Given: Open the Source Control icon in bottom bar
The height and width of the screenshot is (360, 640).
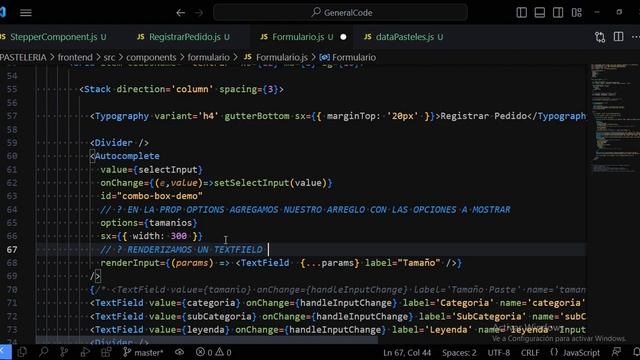Looking at the screenshot, I should coord(64,352).
